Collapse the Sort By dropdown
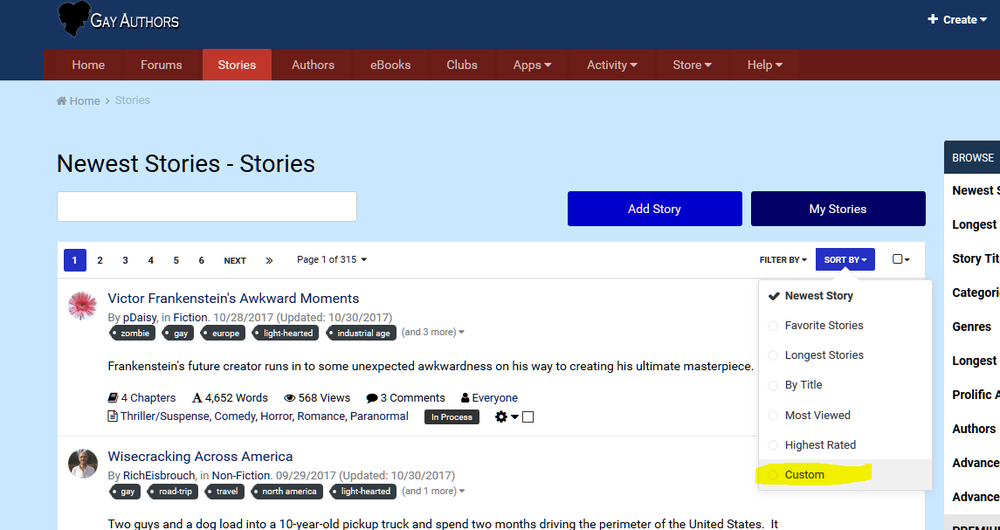 tap(845, 260)
